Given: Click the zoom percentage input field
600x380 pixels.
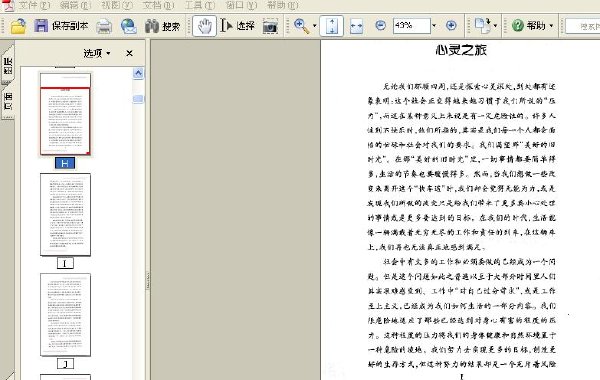Looking at the screenshot, I should 412,26.
